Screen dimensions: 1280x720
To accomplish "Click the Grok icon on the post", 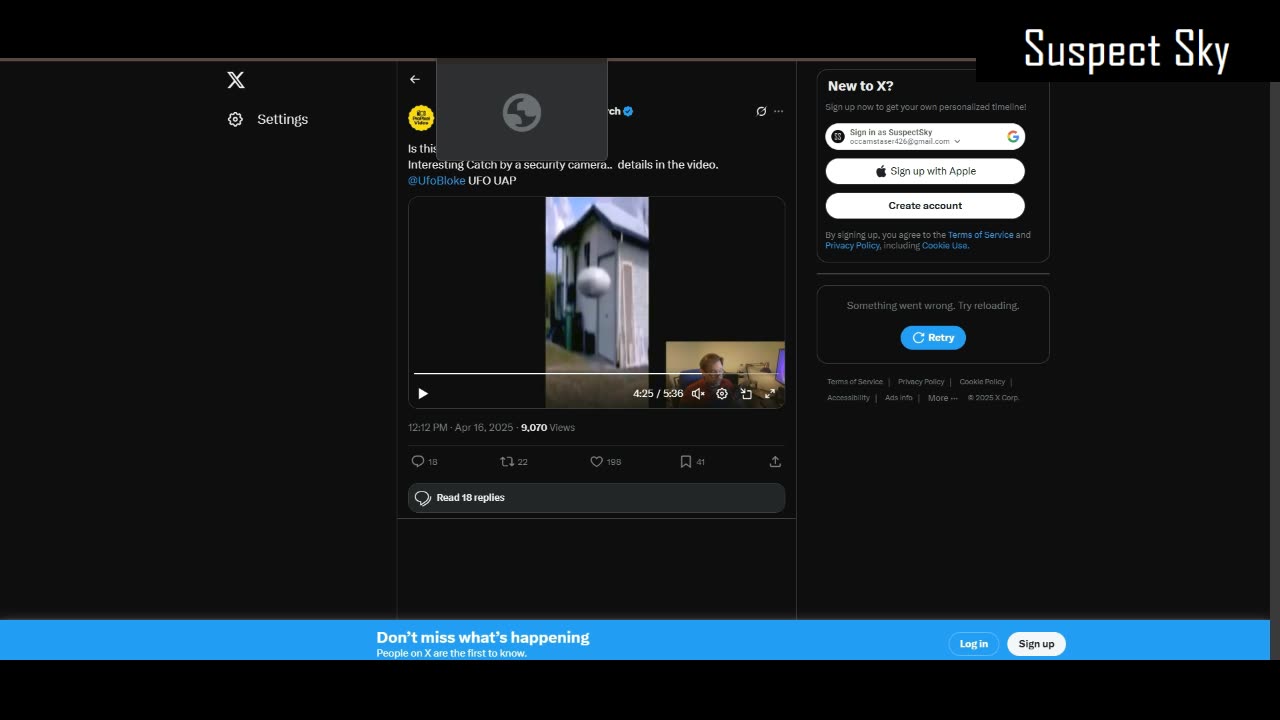I will (761, 111).
